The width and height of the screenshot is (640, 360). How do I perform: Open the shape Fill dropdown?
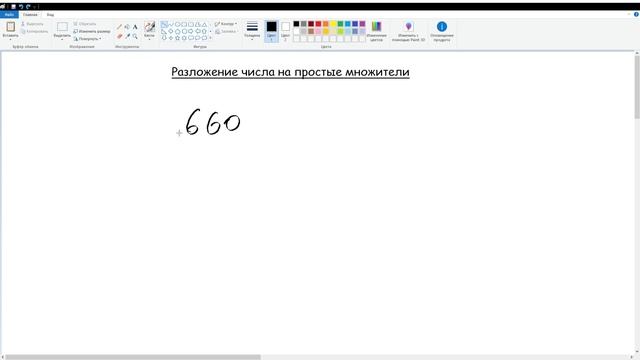226,31
